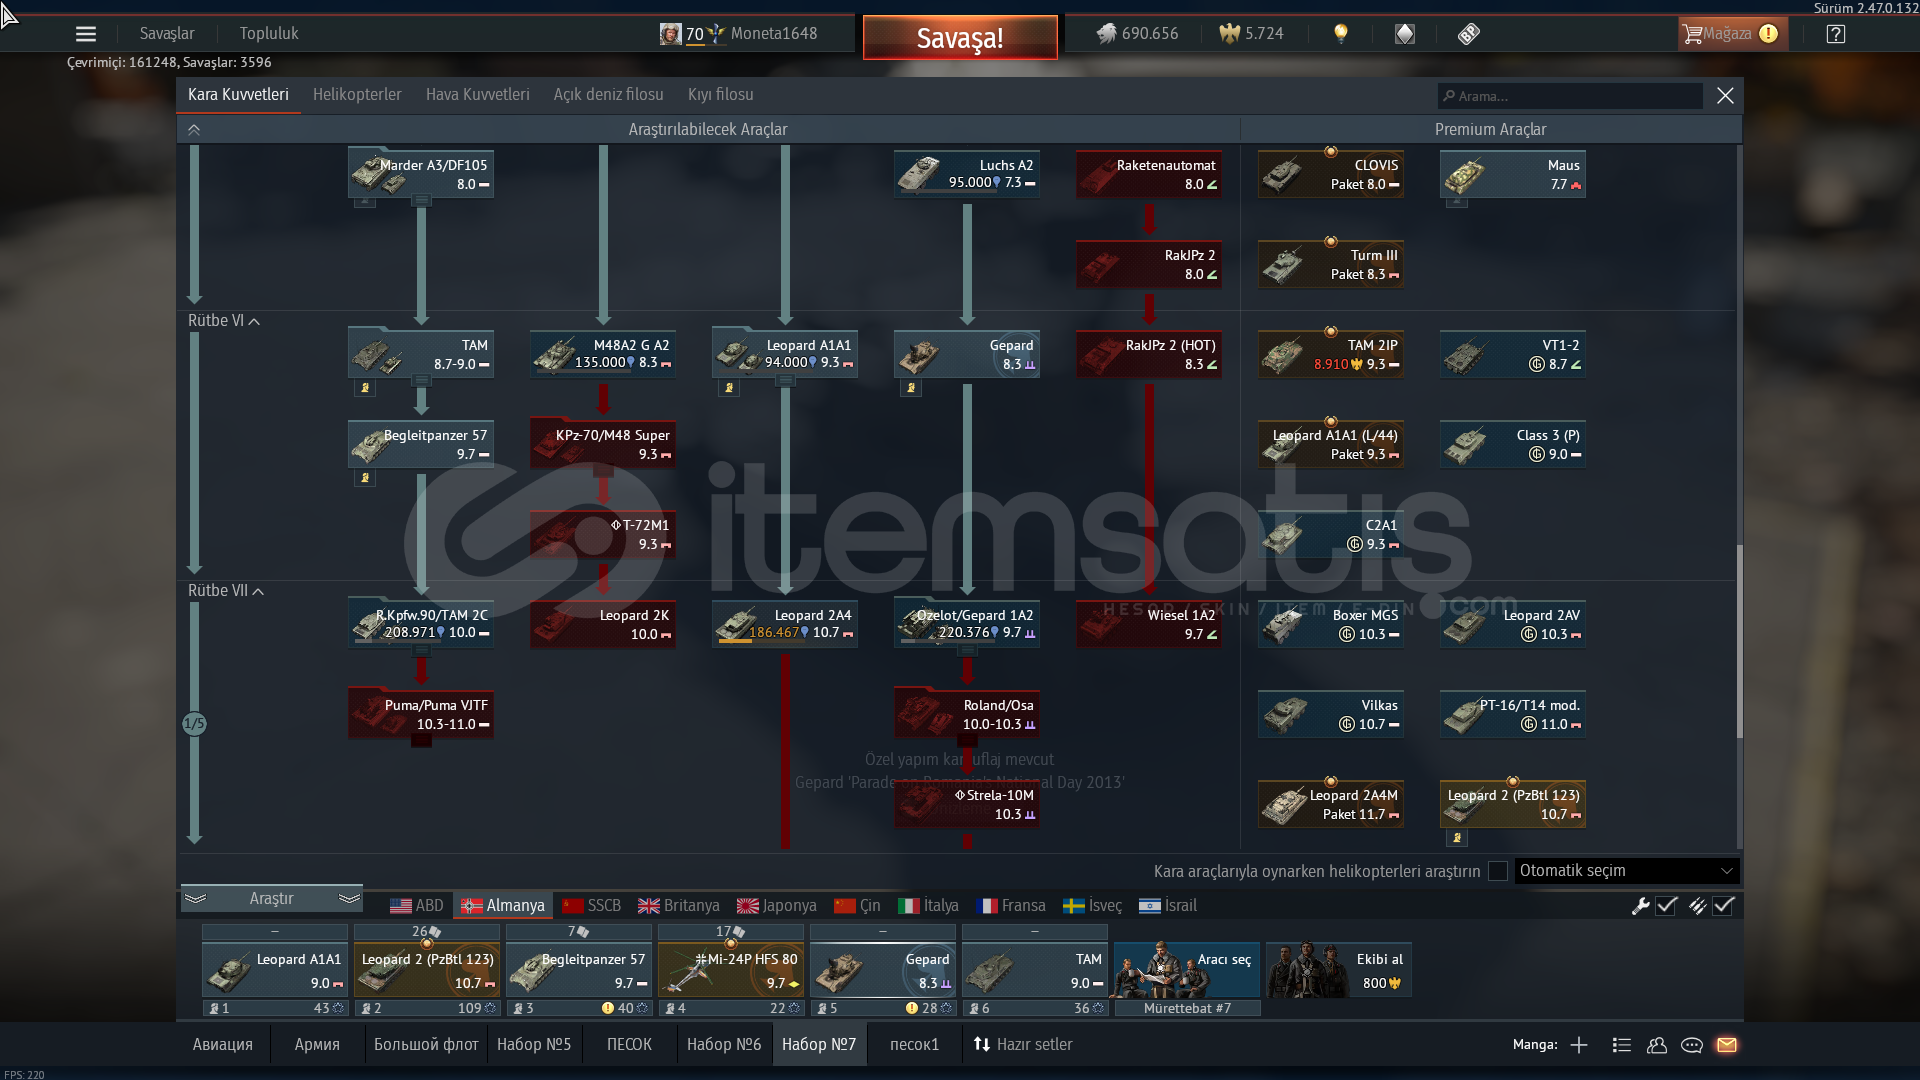The width and height of the screenshot is (1920, 1080).
Task: Select the Maus premium vehicle
Action: 1512,174
